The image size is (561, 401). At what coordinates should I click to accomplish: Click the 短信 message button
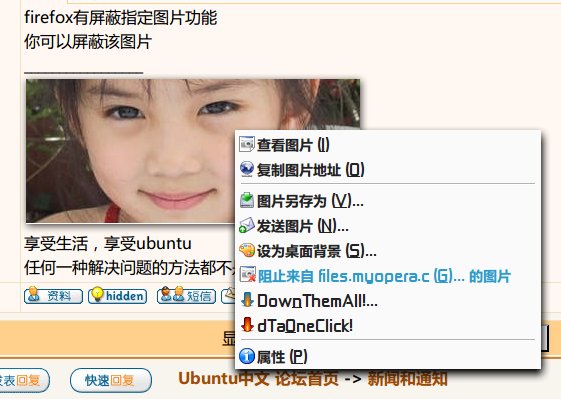pyautogui.click(x=186, y=295)
